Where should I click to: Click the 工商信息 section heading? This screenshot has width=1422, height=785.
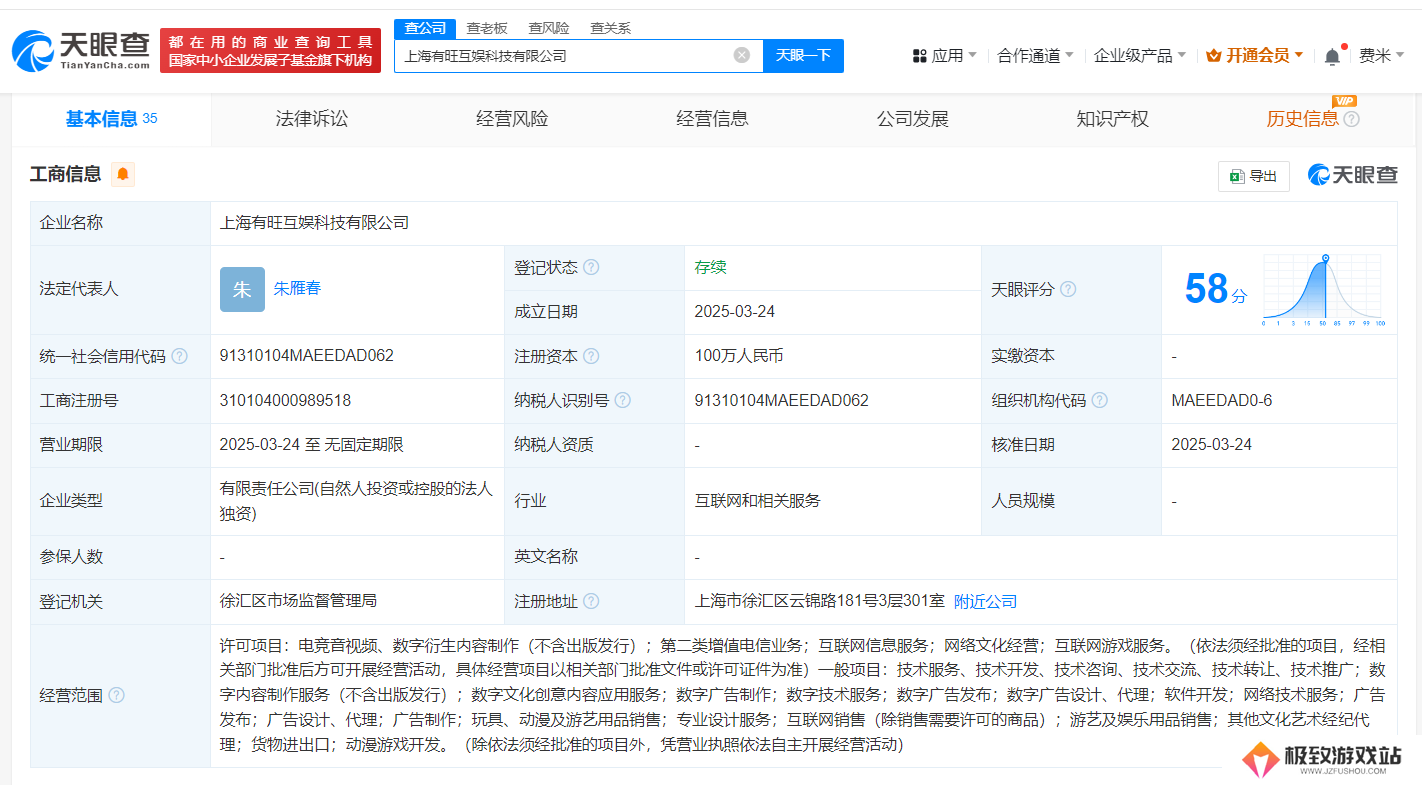(x=66, y=174)
